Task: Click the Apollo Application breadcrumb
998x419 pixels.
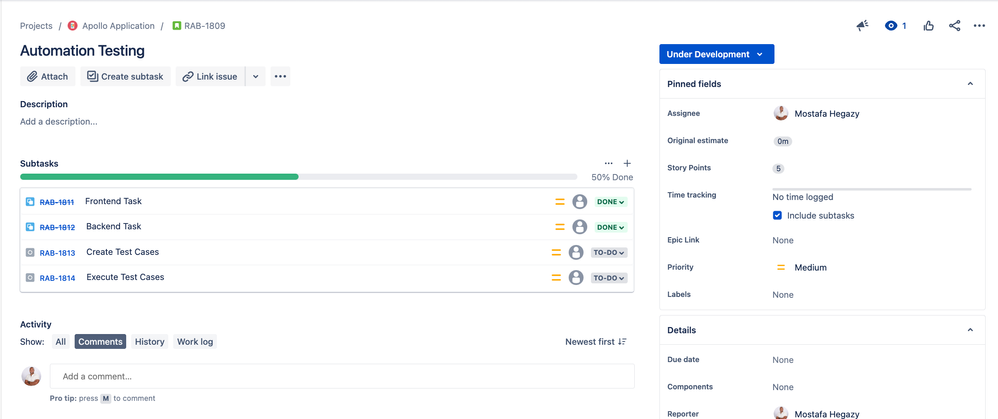Action: (x=118, y=26)
